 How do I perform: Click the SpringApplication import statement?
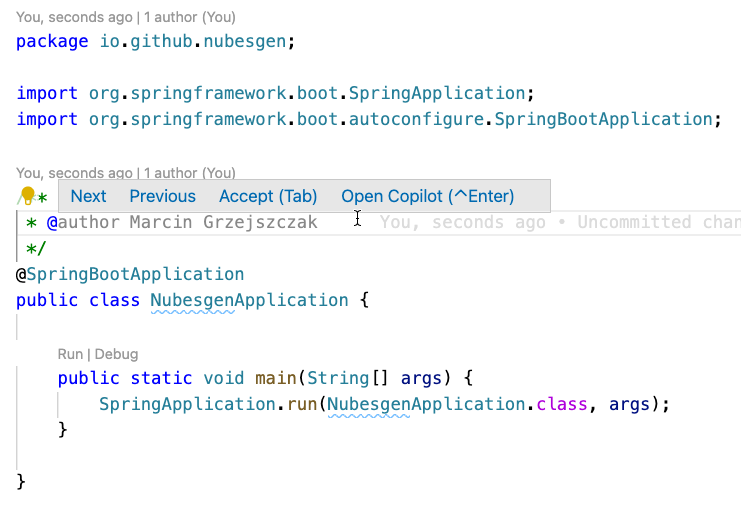[x=275, y=94]
